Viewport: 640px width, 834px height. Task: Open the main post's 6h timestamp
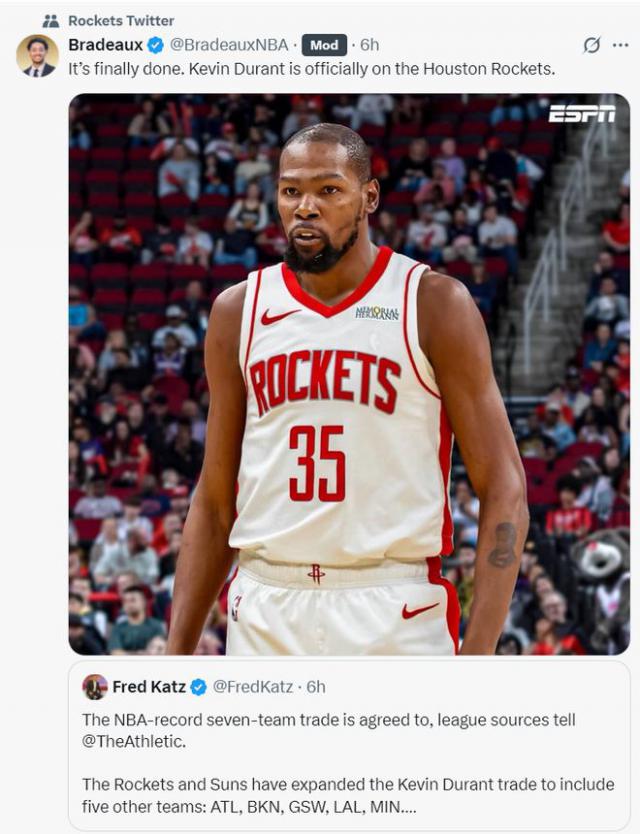point(369,45)
